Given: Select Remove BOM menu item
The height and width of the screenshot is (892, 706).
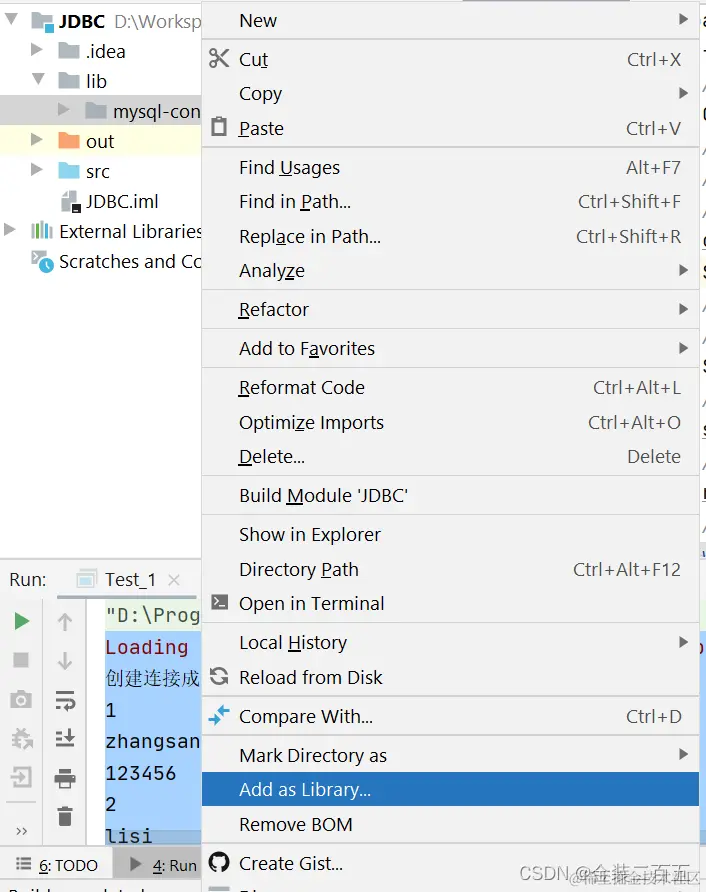Looking at the screenshot, I should (450, 824).
